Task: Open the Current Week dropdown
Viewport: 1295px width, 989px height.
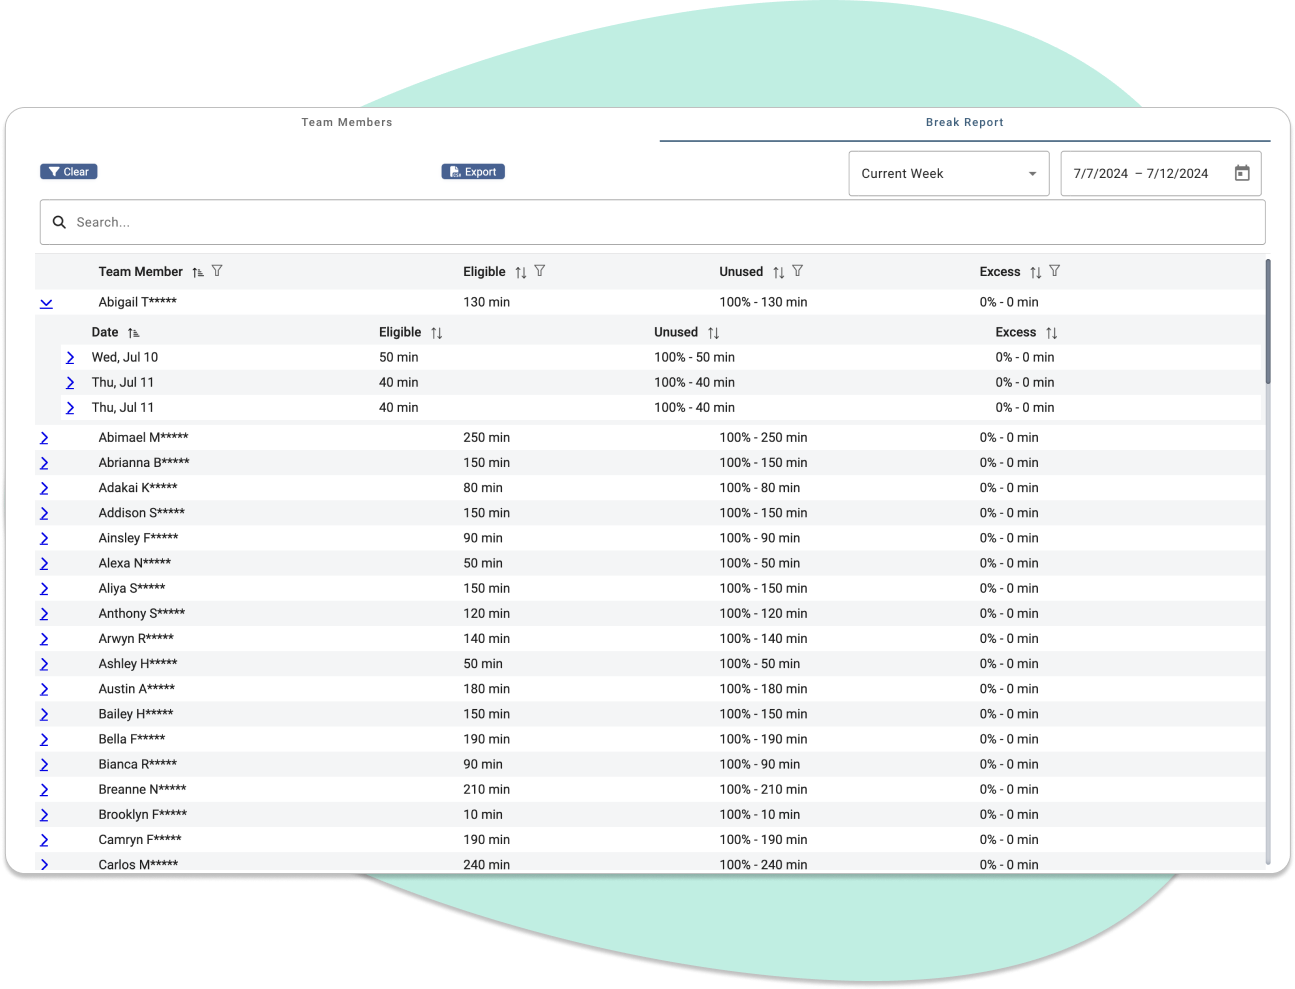Action: click(948, 173)
